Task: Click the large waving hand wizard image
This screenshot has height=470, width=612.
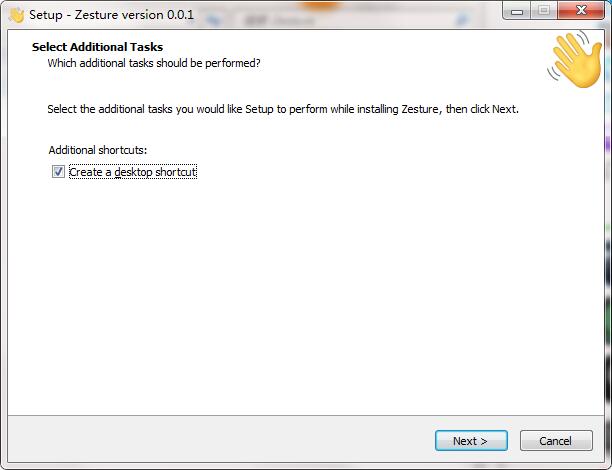Action: 575,59
